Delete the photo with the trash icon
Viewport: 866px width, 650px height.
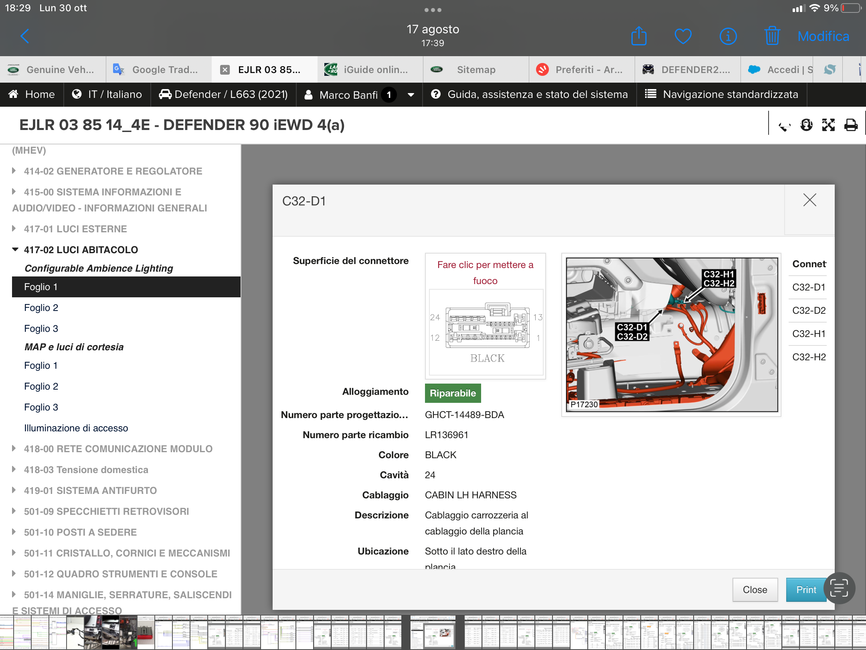(x=772, y=36)
